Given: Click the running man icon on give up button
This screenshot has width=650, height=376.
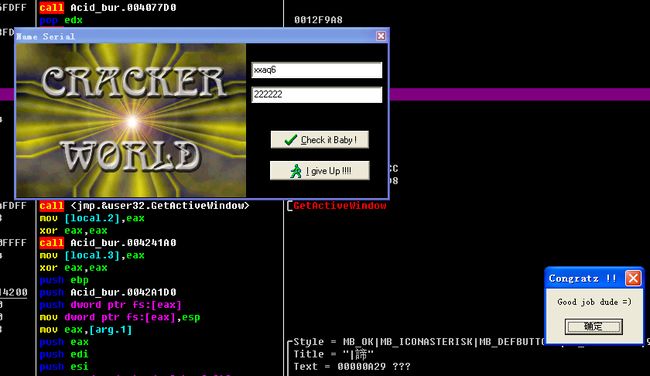Looking at the screenshot, I should tap(296, 171).
